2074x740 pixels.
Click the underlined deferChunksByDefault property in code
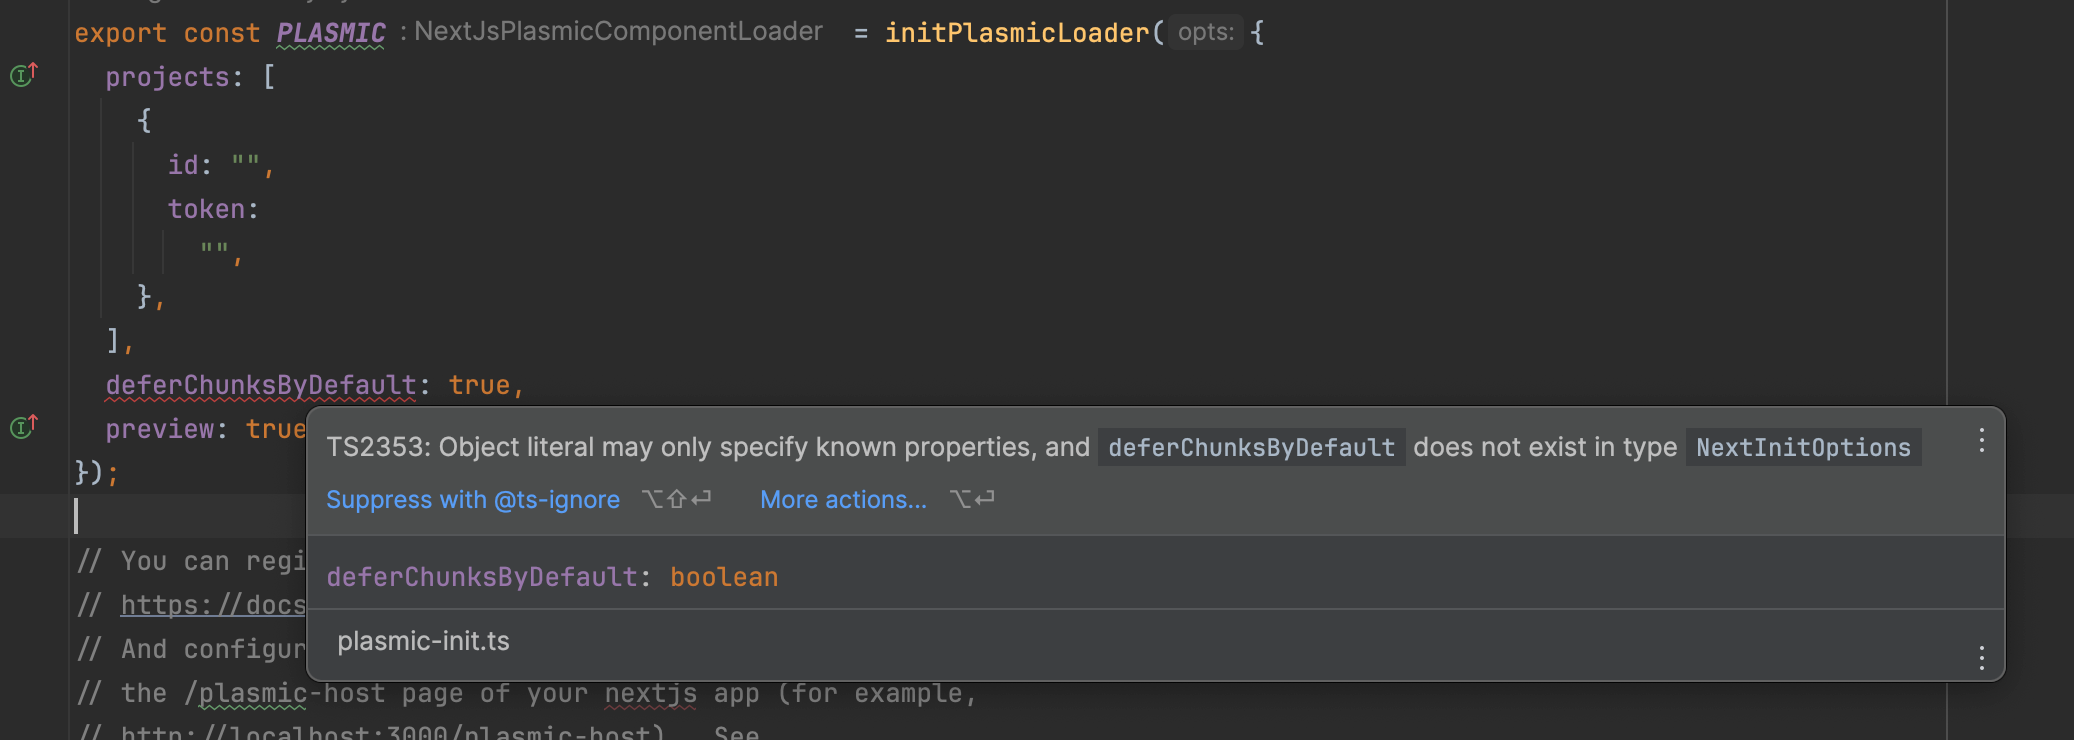pyautogui.click(x=260, y=385)
